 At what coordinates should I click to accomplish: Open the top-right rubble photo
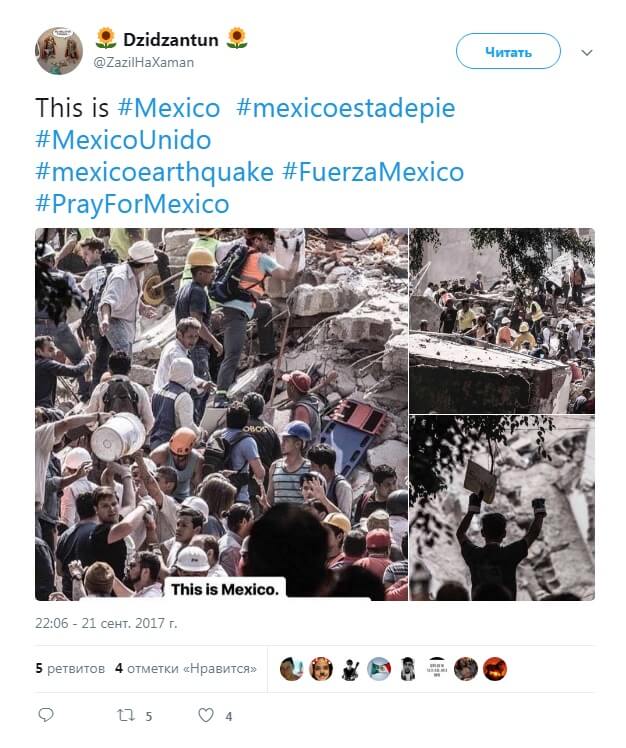click(502, 321)
